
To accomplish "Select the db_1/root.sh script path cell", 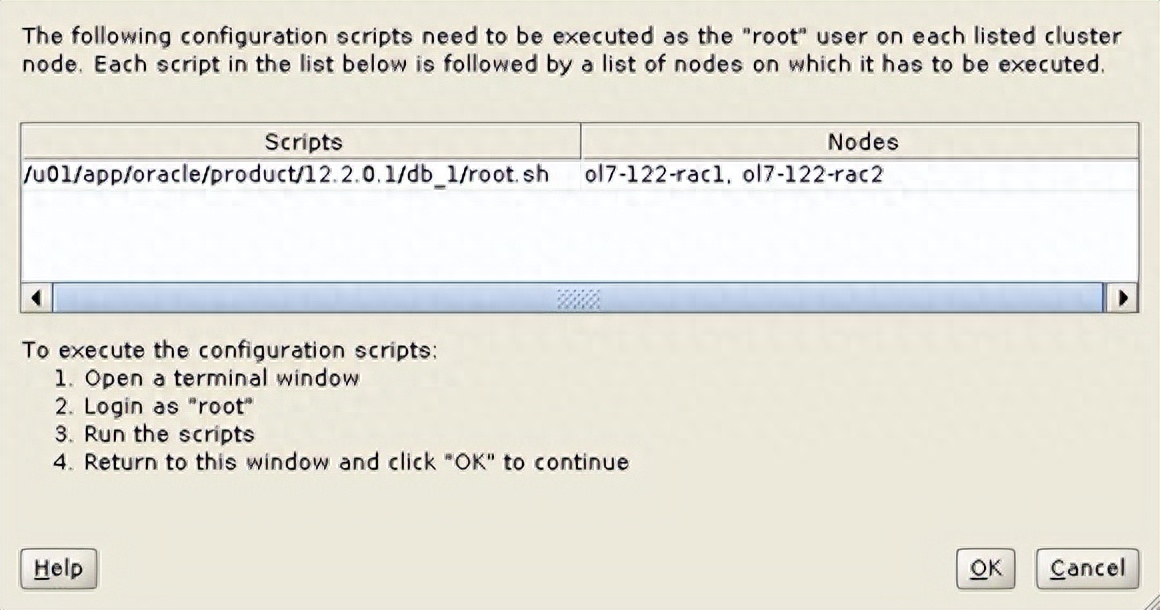I will 286,173.
